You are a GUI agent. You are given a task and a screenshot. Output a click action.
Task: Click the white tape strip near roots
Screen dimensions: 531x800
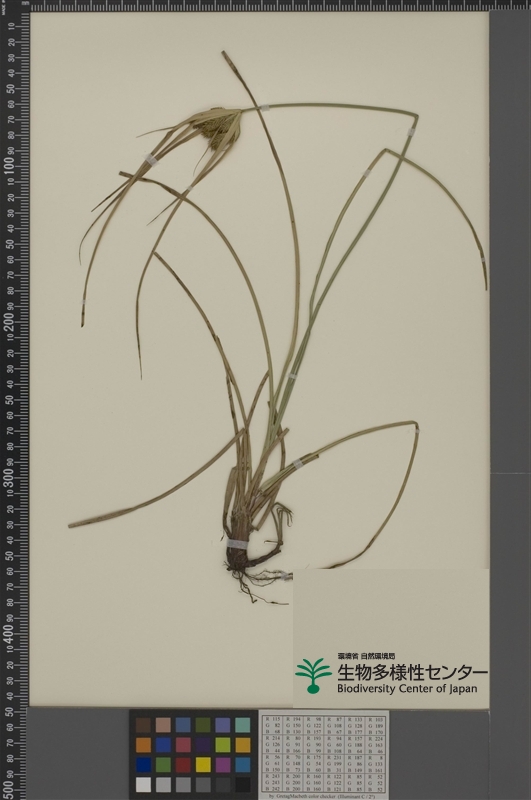[x=237, y=543]
